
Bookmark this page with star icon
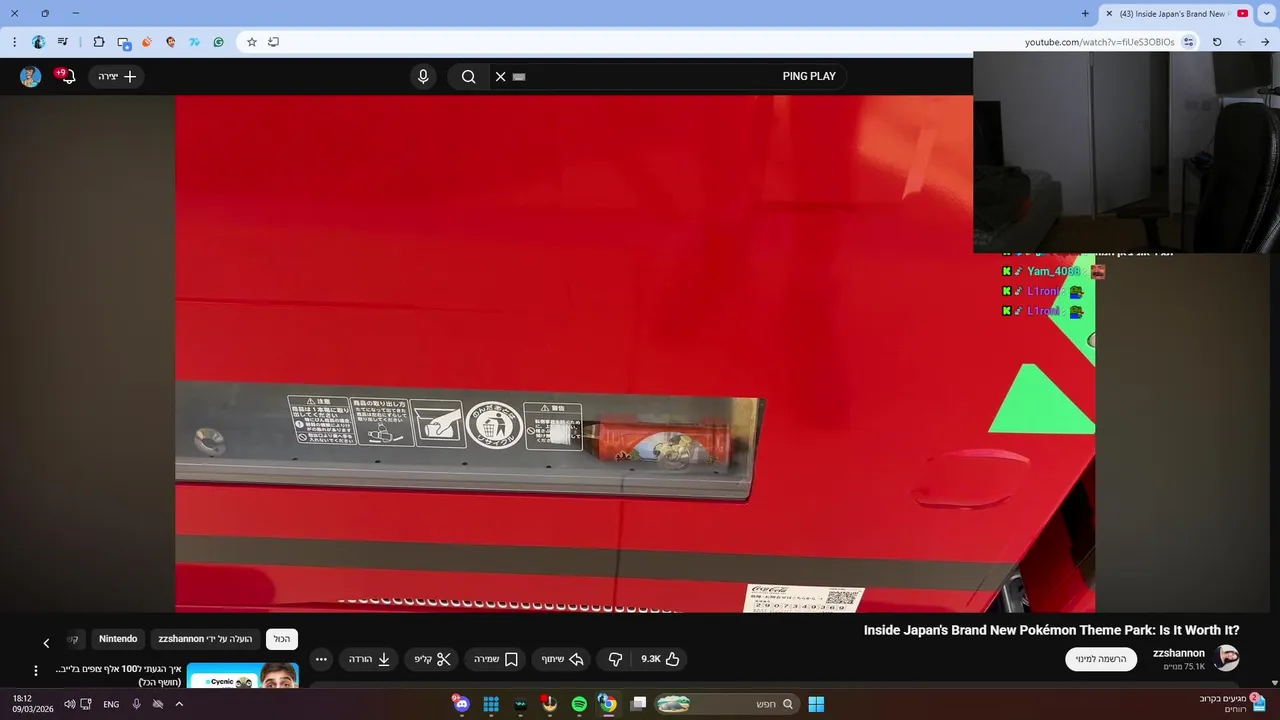pos(252,42)
